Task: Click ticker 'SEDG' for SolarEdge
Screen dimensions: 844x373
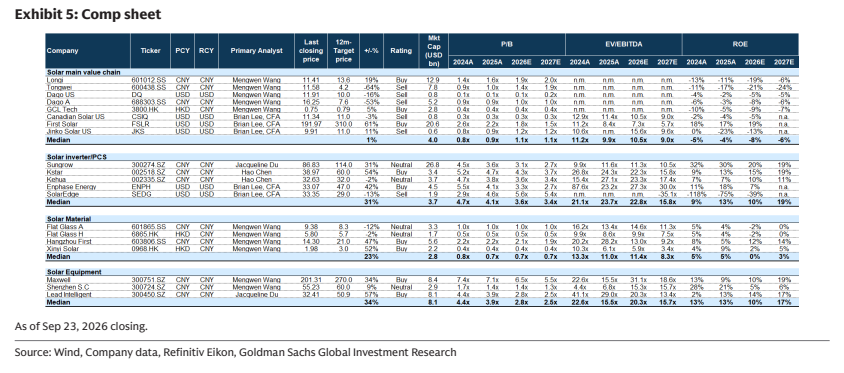Action: [x=140, y=193]
